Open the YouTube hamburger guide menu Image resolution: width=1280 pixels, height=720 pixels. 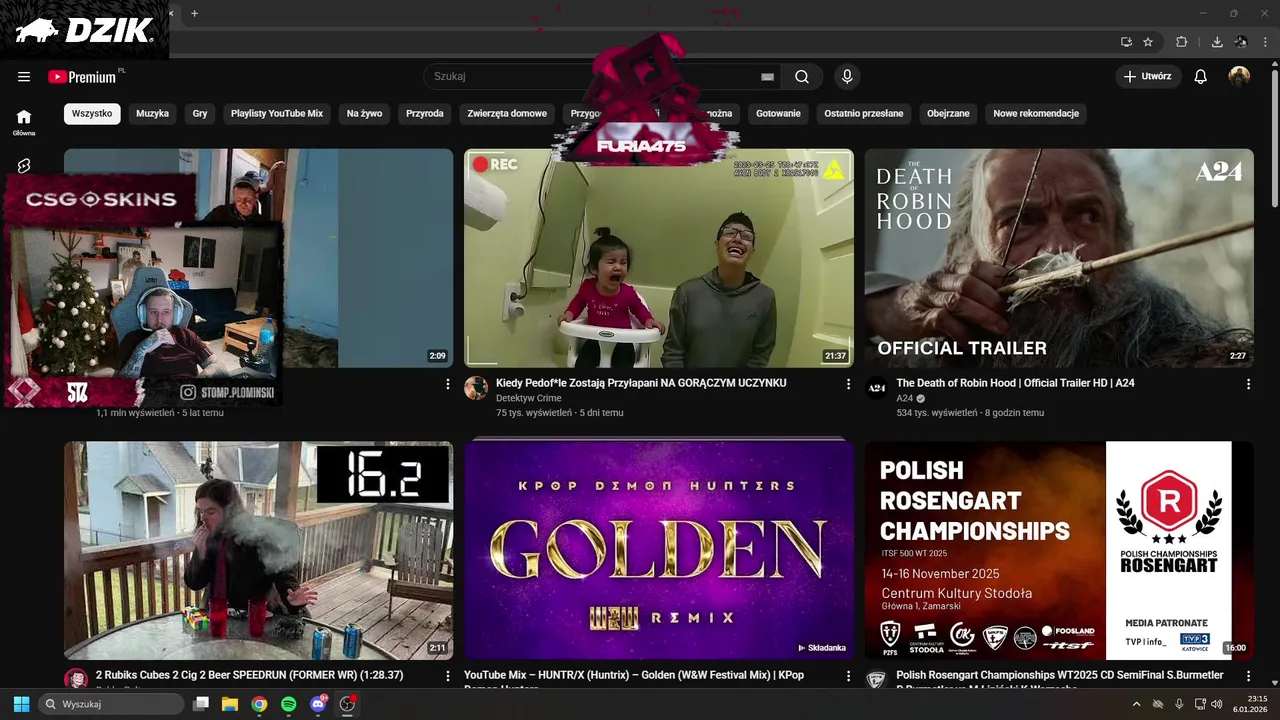pos(24,77)
